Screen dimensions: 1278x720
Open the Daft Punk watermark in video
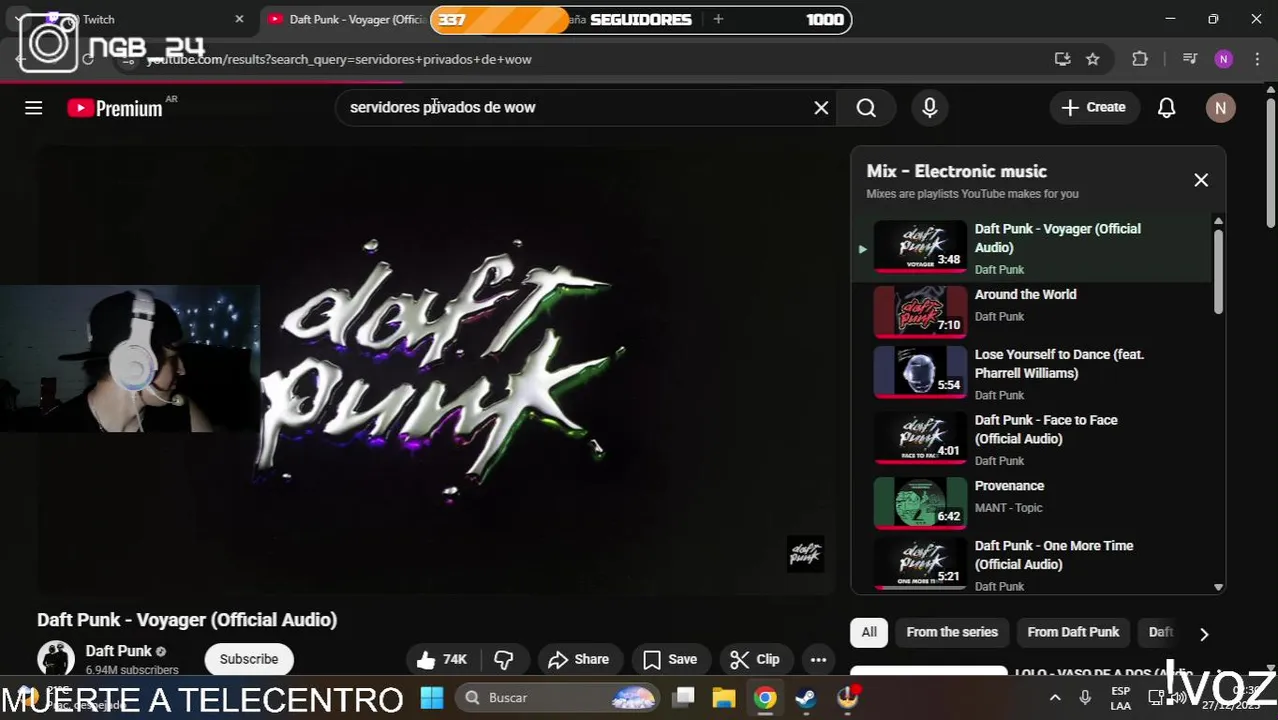coord(805,554)
